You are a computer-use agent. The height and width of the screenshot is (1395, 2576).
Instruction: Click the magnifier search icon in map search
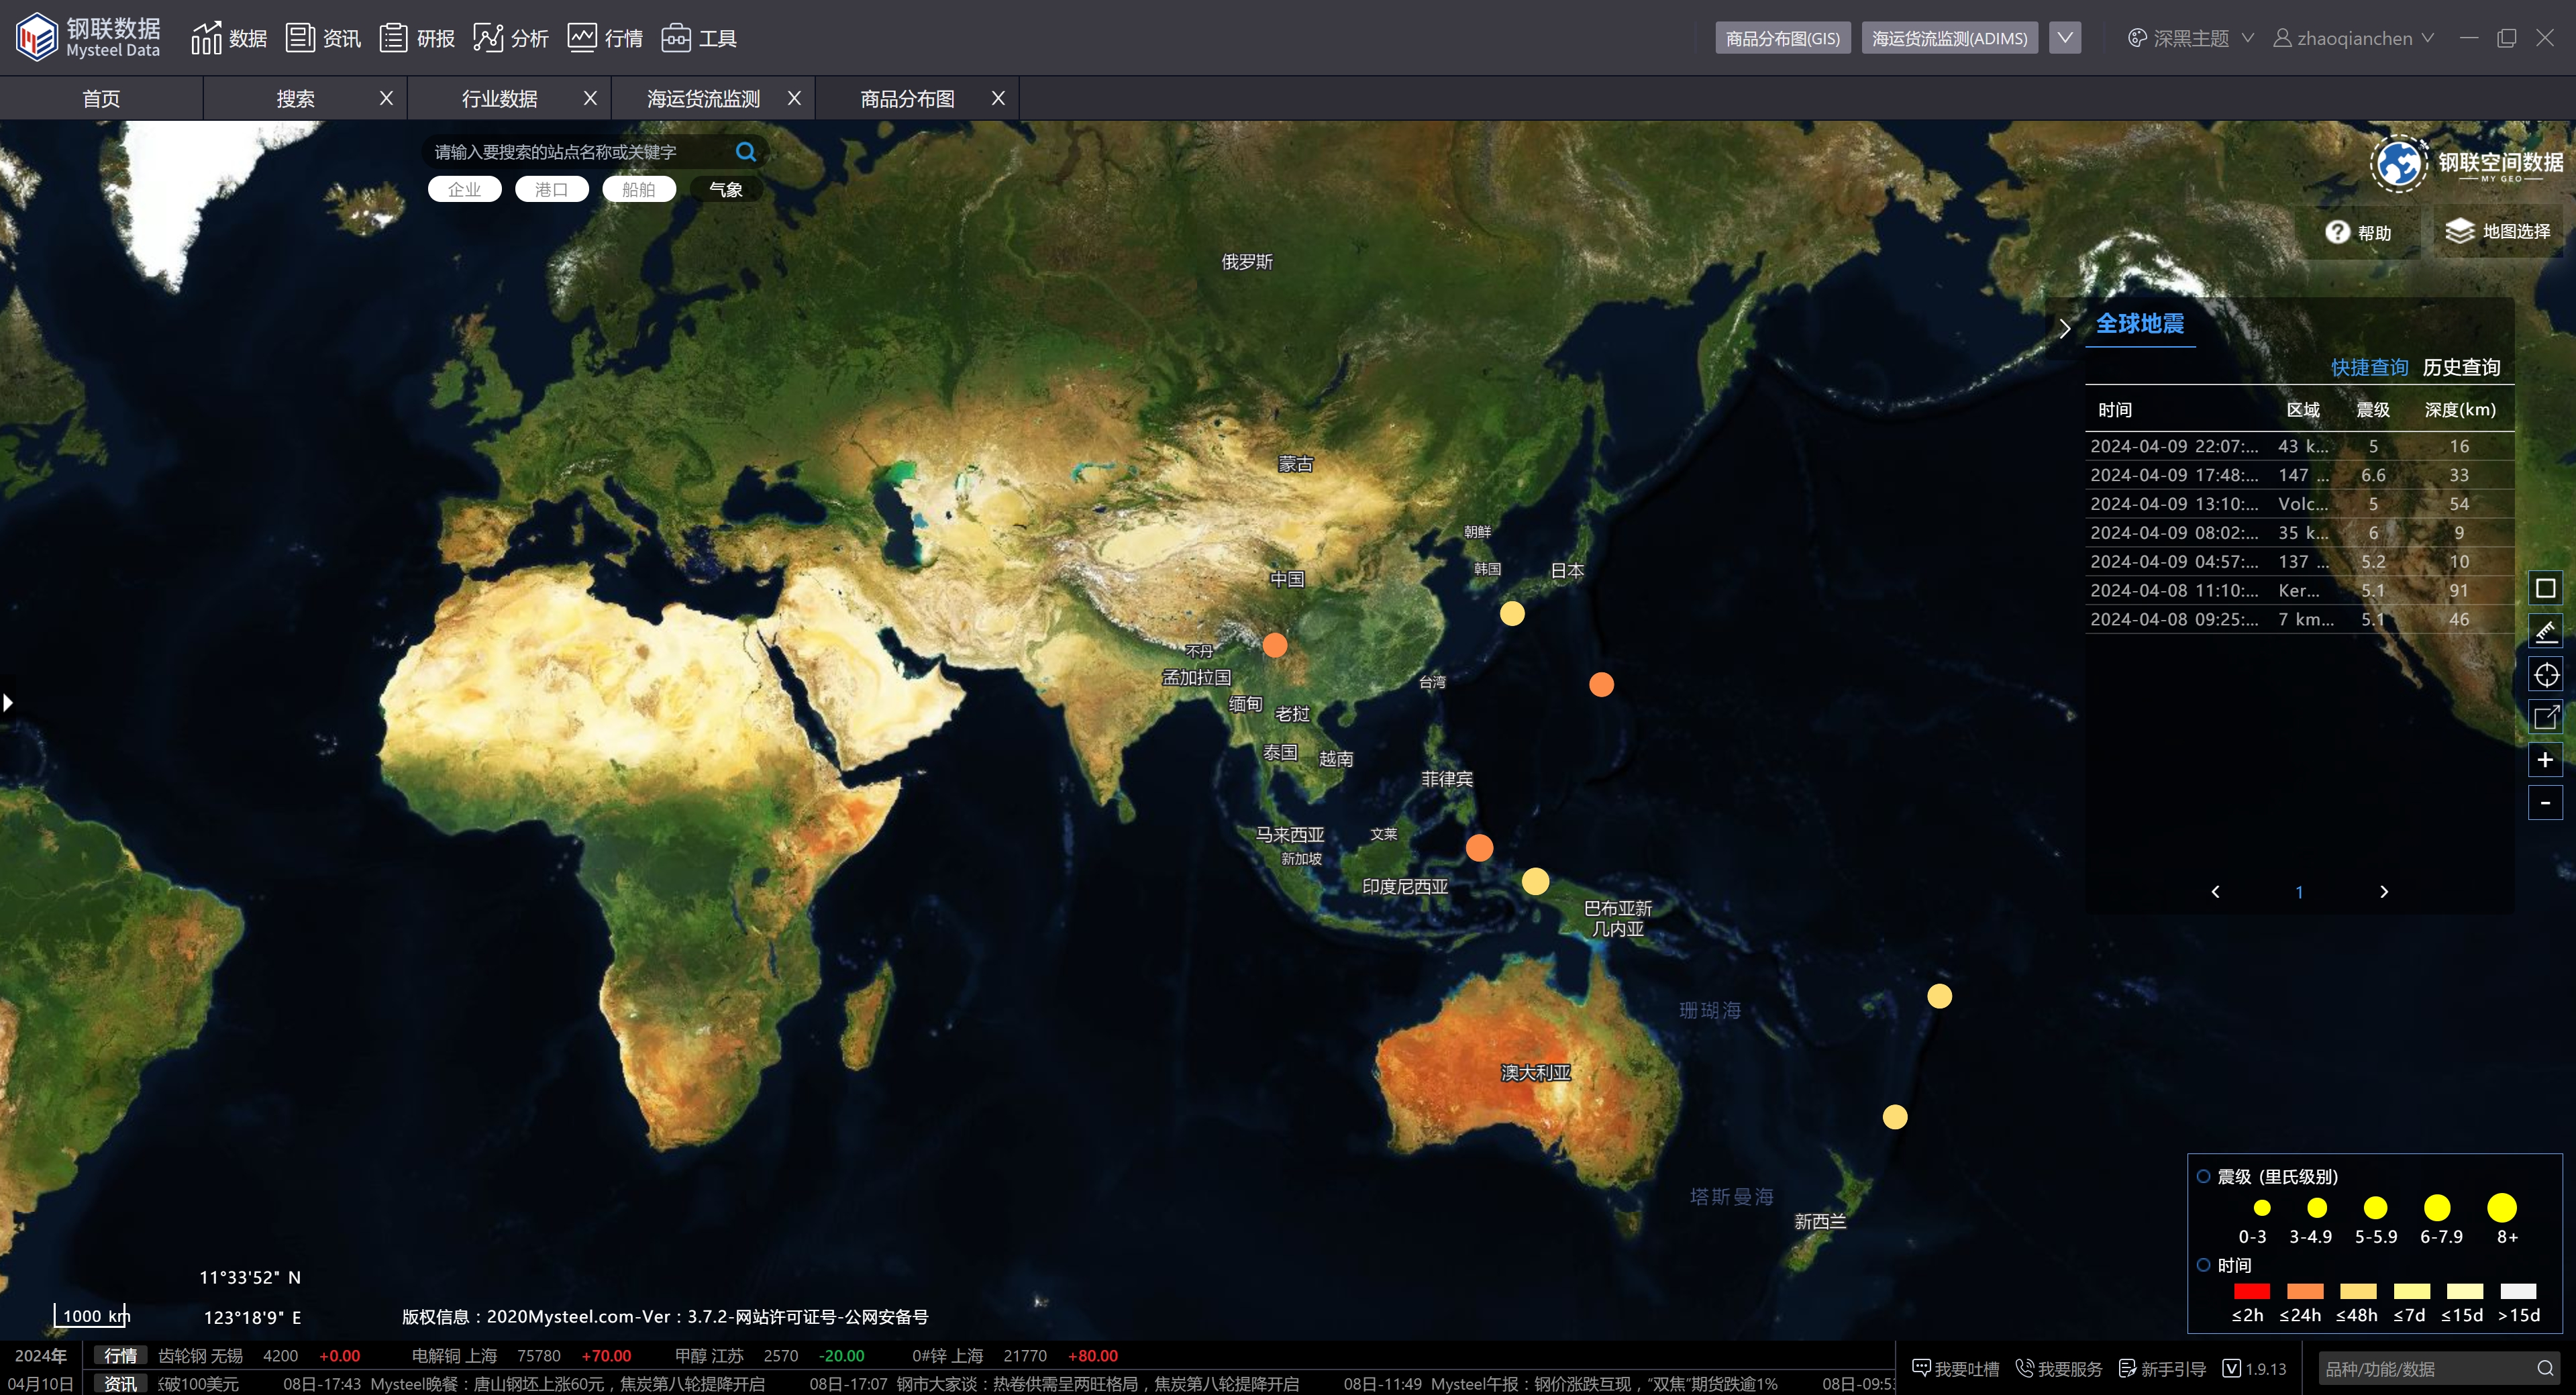click(746, 152)
